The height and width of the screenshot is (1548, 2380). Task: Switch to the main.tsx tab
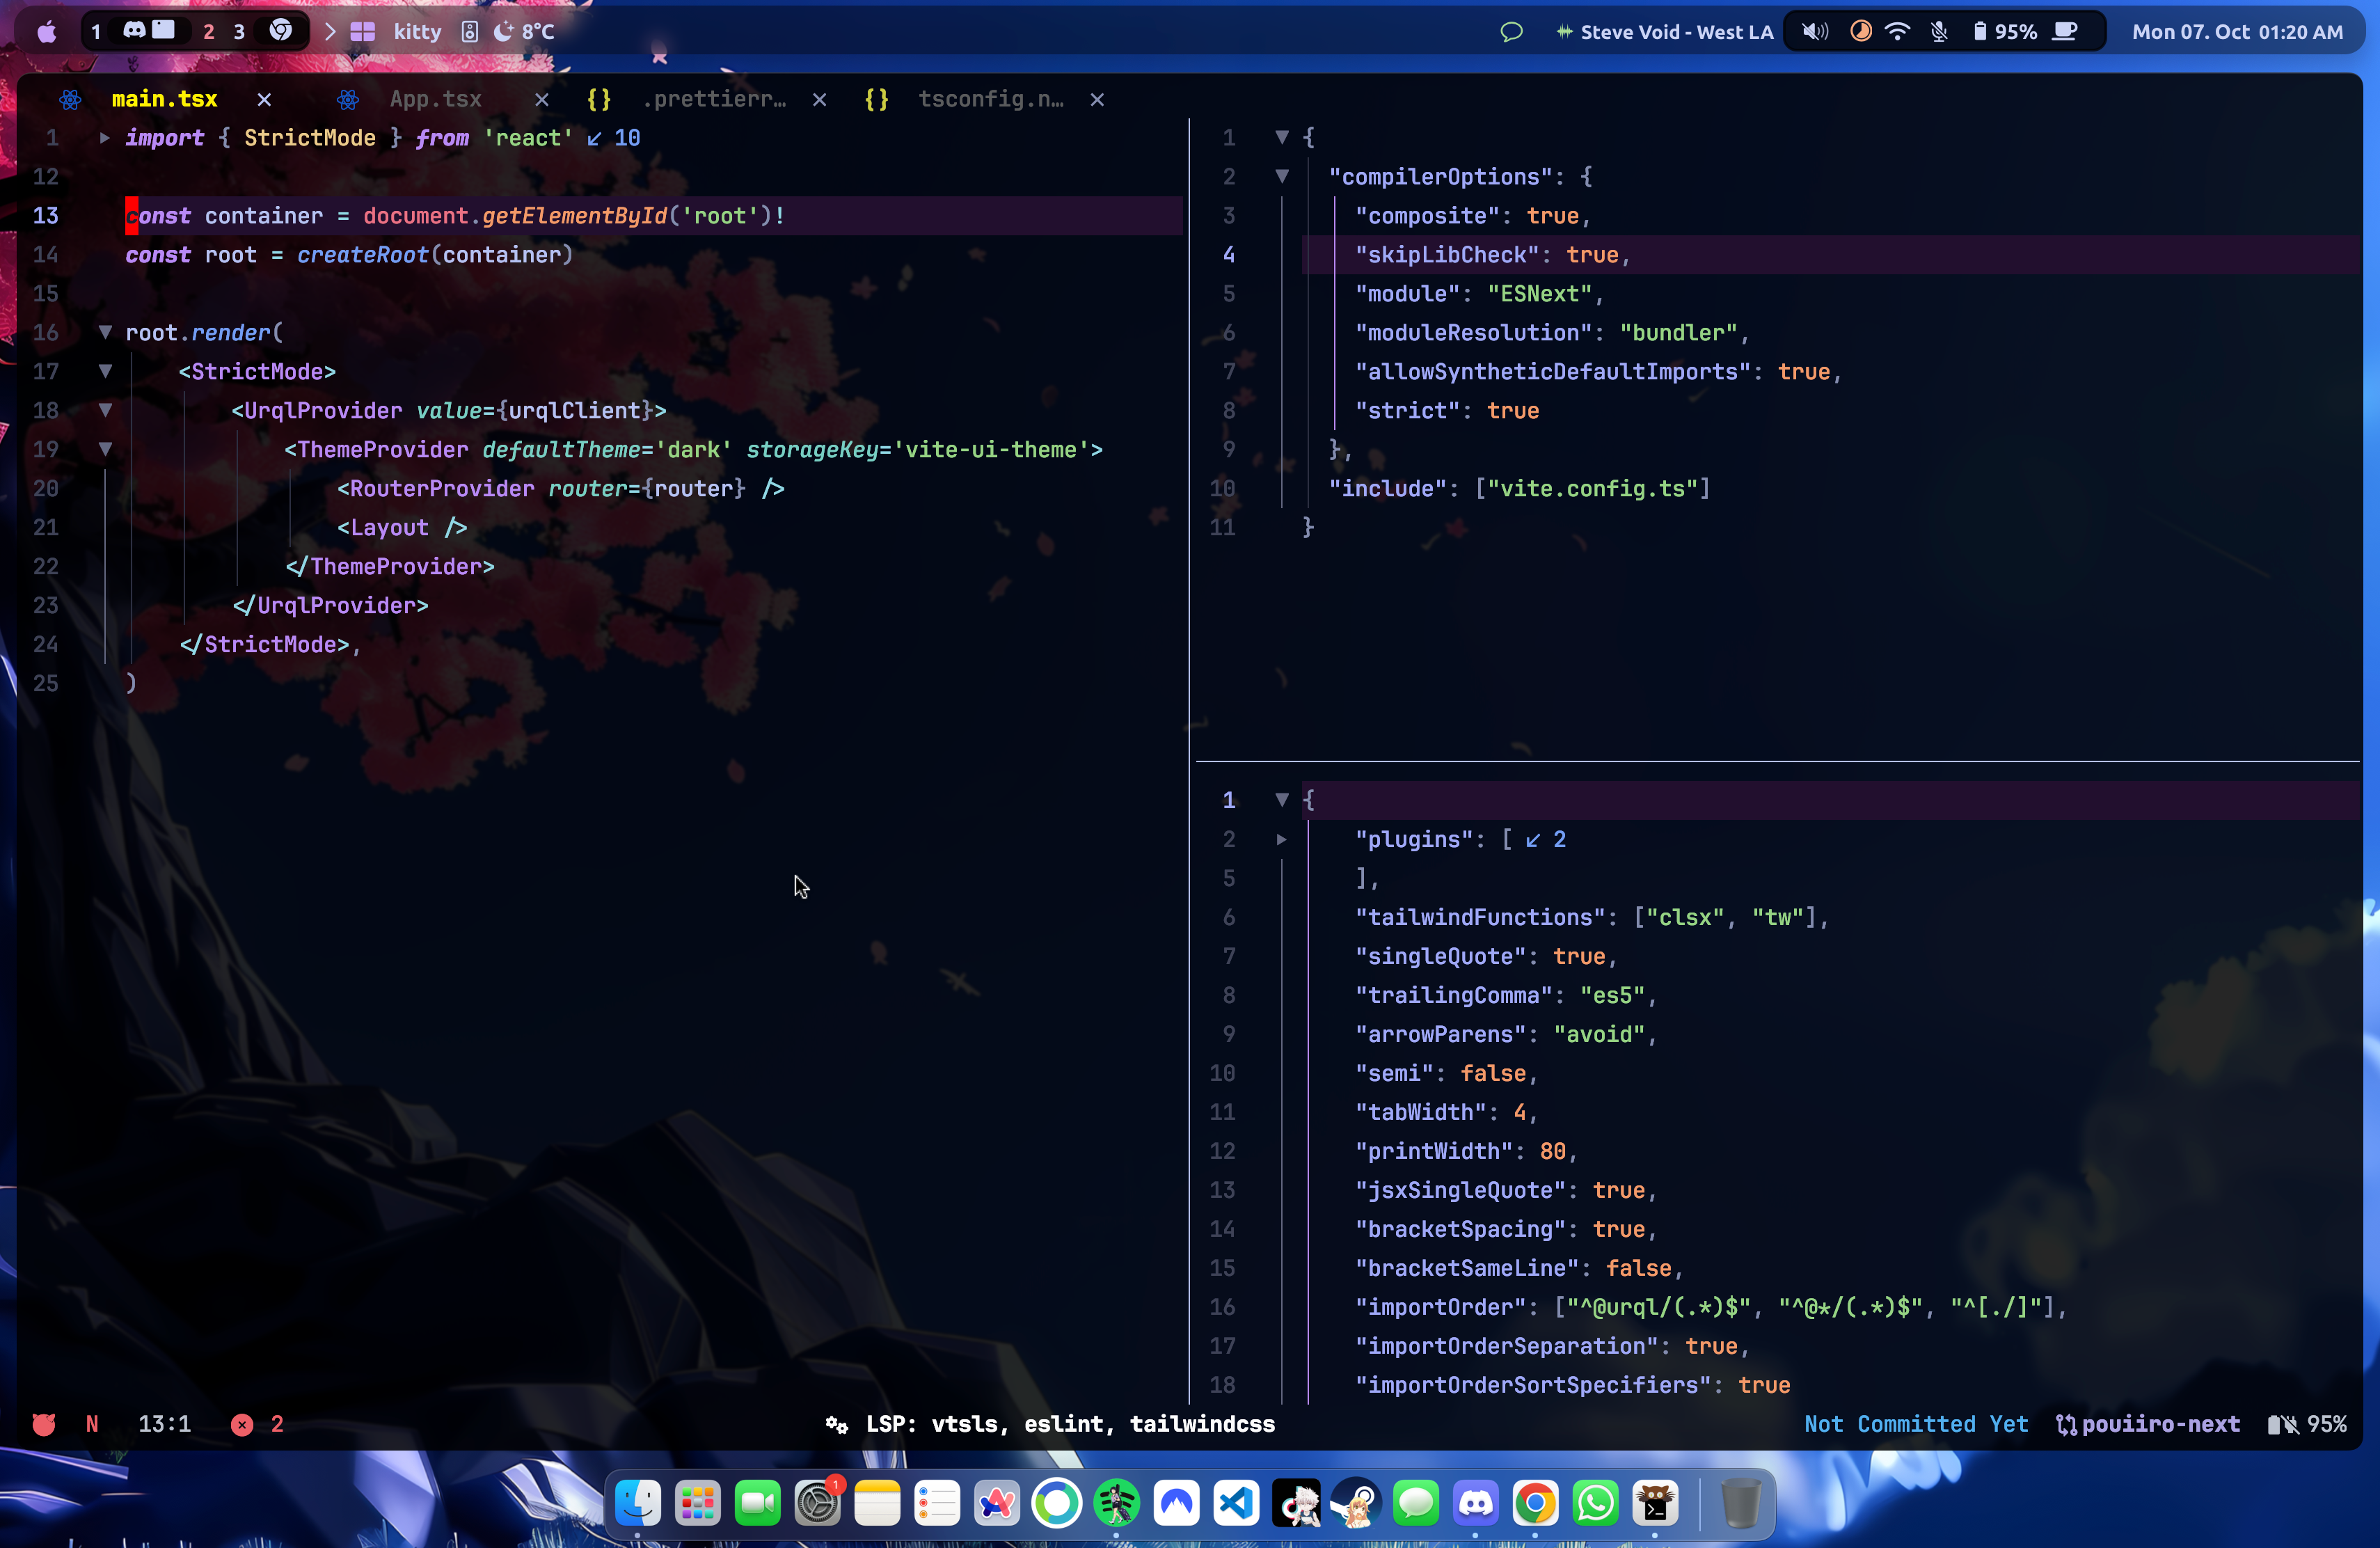(165, 99)
